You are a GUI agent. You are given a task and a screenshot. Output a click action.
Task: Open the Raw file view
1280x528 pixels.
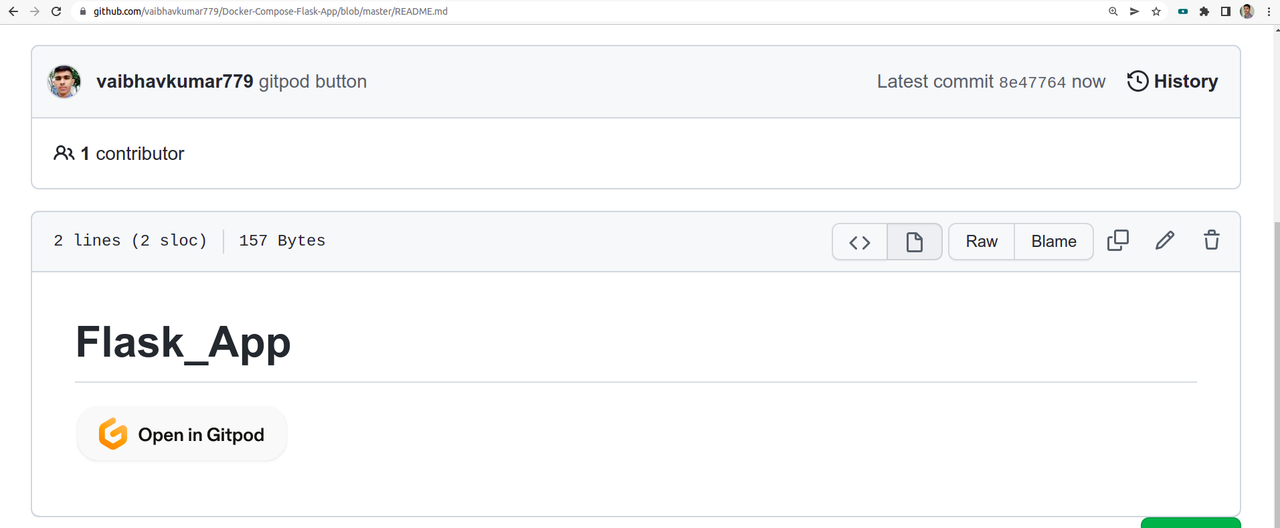click(981, 241)
